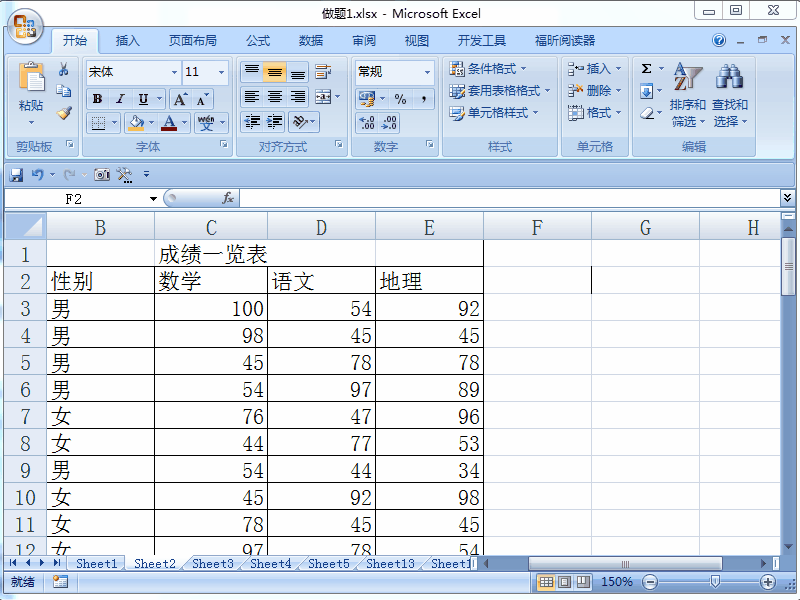
Task: Switch to the 插入 ribbon tab
Action: coord(127,40)
